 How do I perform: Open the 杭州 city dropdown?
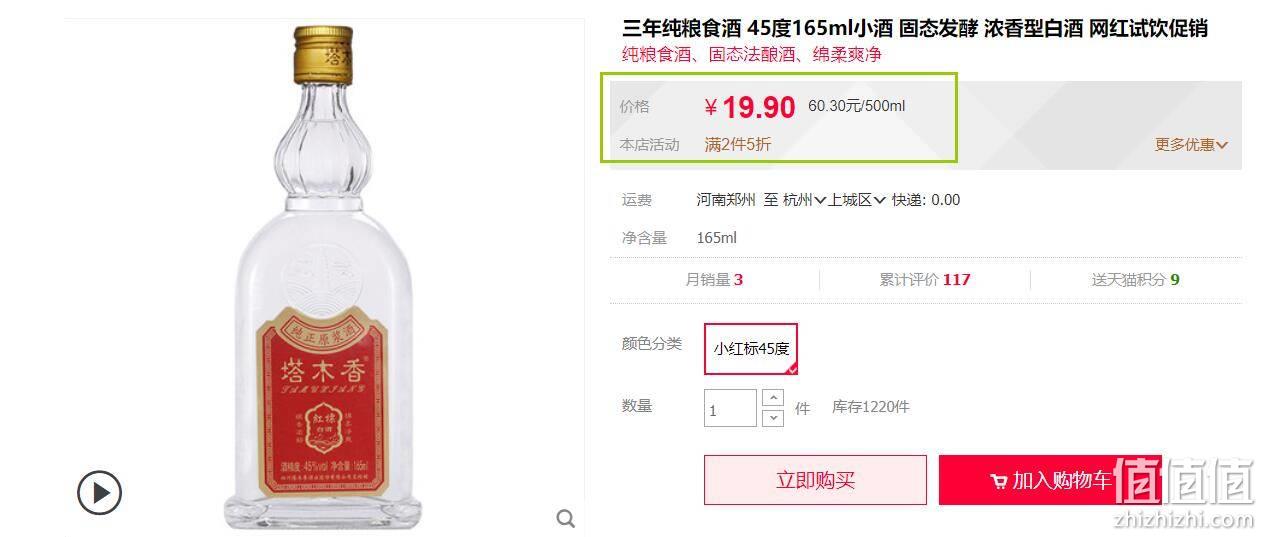tap(805, 200)
